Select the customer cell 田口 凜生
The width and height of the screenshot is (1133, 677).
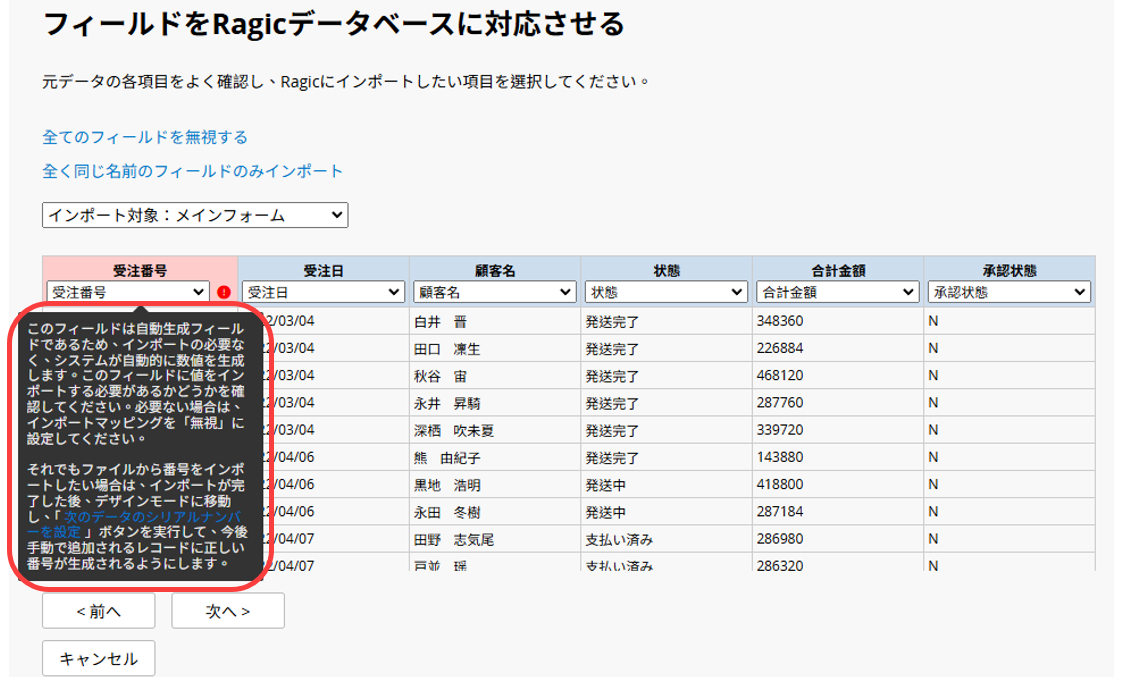click(x=495, y=349)
